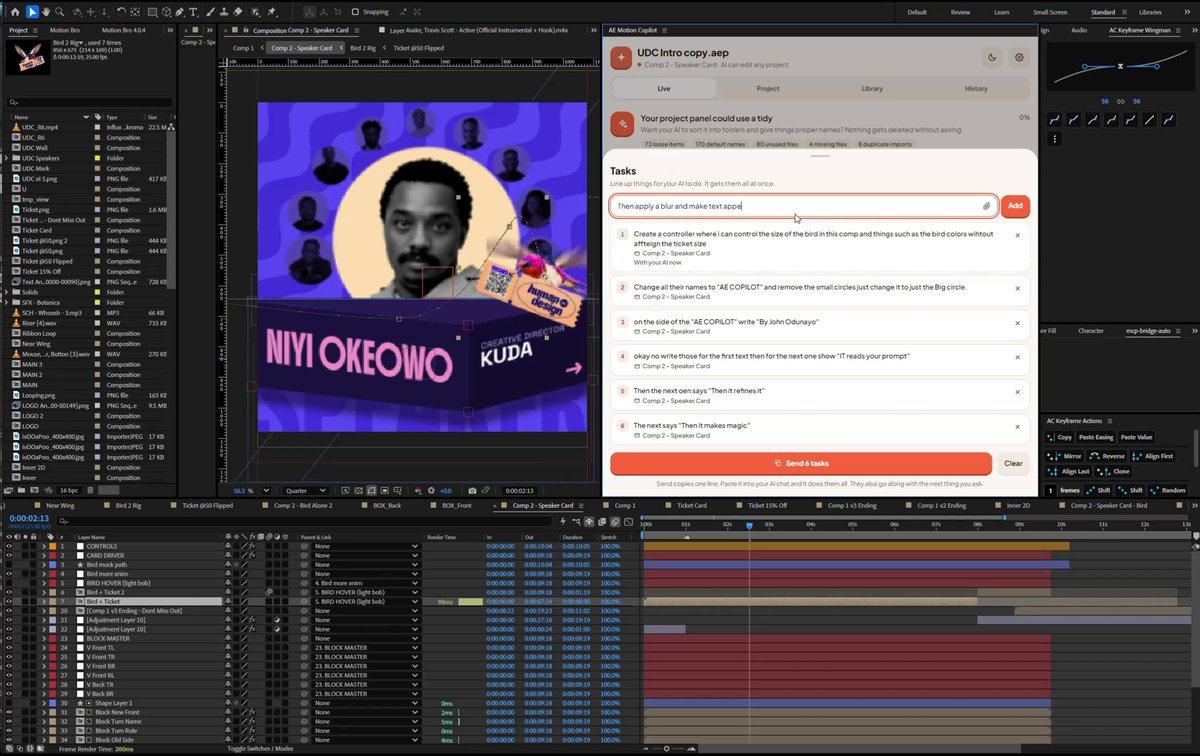Select the Eraser tool

coord(238,12)
